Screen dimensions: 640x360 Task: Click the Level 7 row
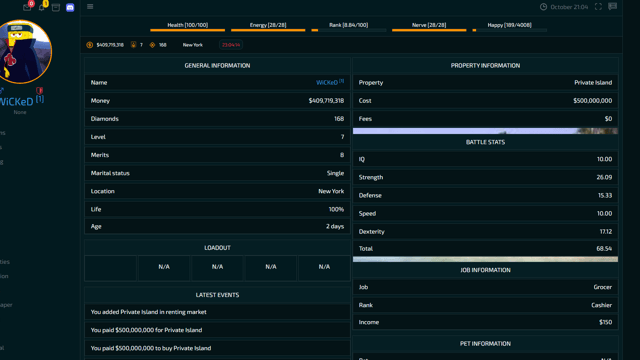(217, 137)
